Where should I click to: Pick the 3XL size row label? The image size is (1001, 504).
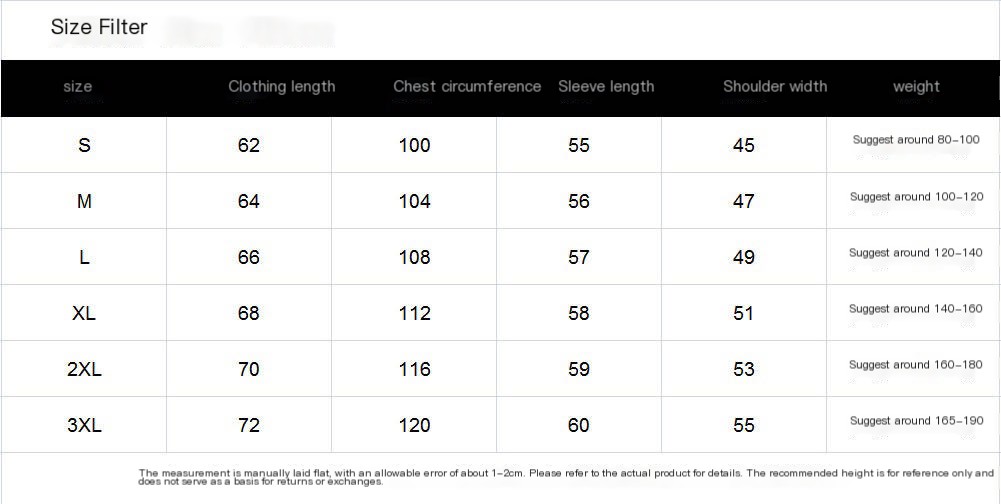coord(84,426)
